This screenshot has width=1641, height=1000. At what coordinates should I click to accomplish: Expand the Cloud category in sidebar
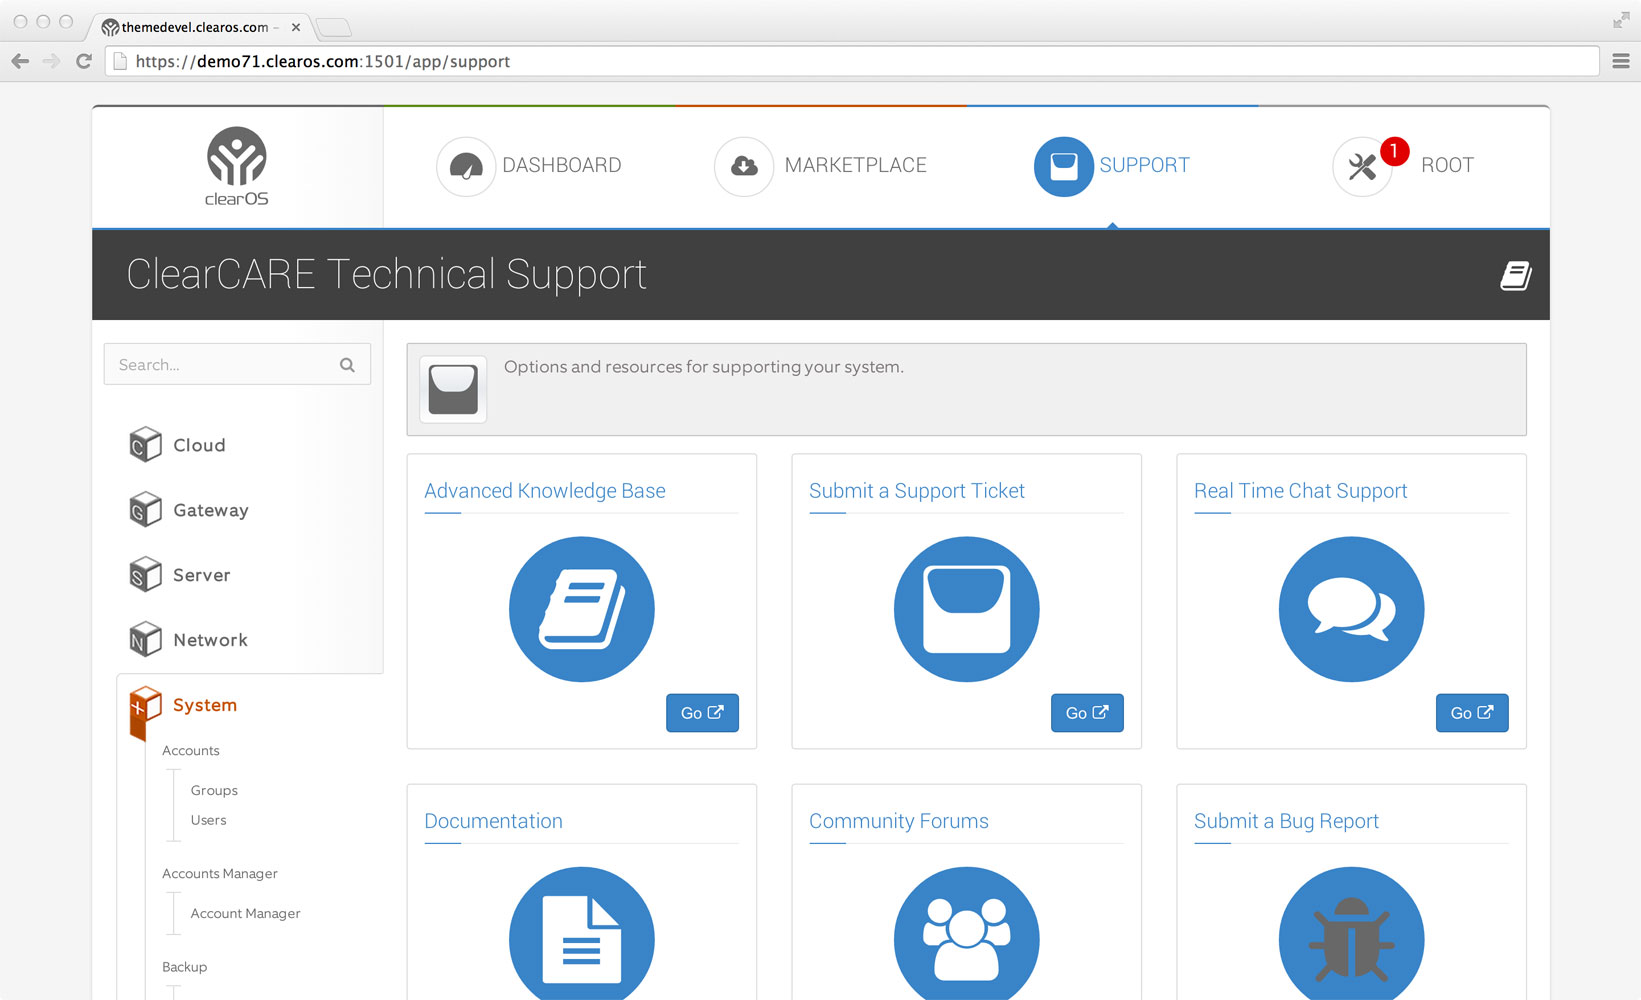pos(199,445)
